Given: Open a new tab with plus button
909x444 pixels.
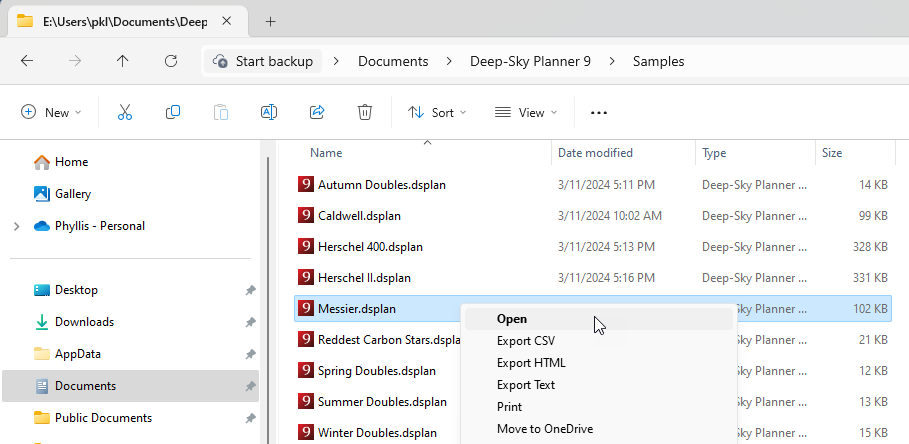Looking at the screenshot, I should click(x=270, y=21).
